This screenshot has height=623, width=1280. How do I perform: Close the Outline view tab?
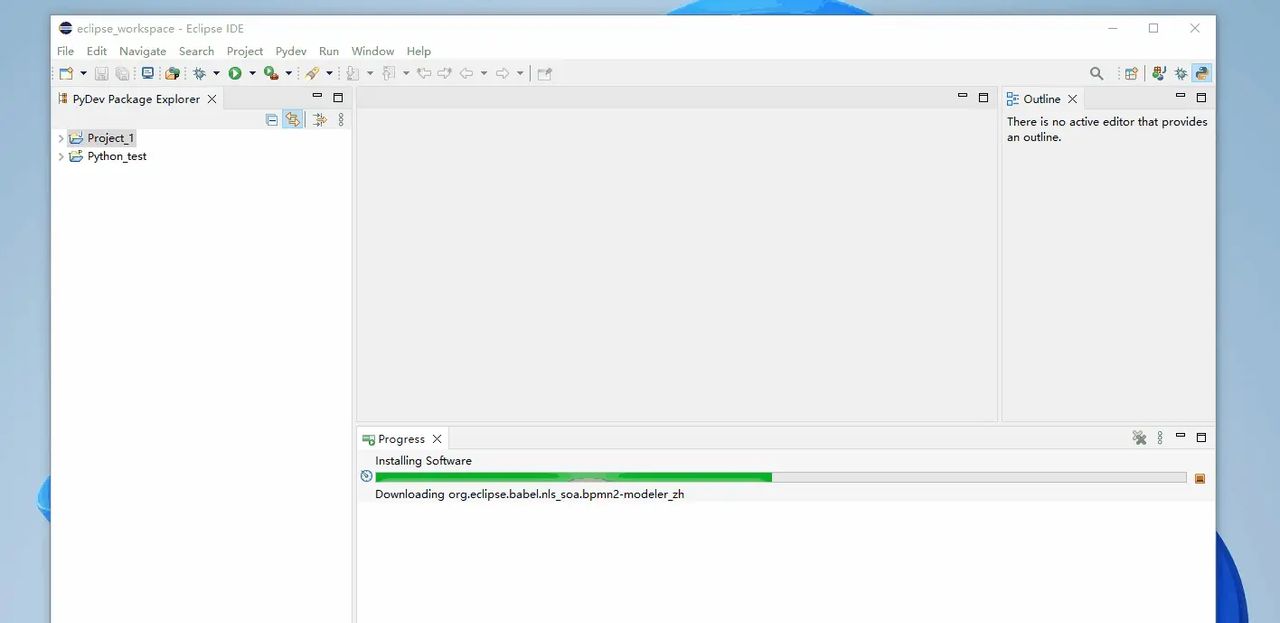1072,99
